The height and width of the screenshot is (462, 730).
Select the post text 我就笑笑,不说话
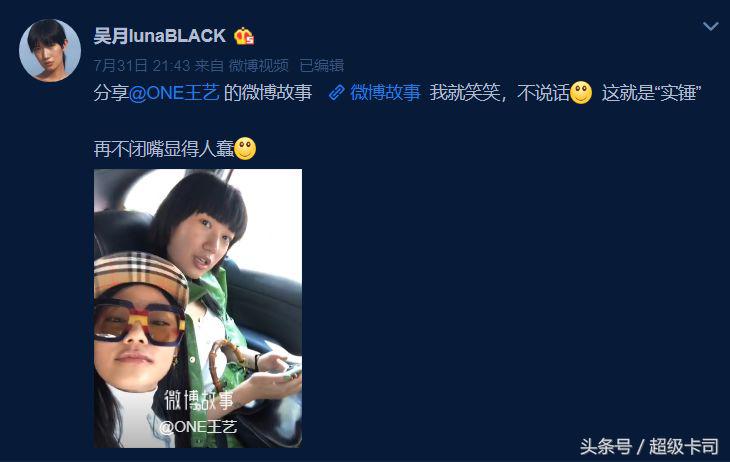click(500, 93)
